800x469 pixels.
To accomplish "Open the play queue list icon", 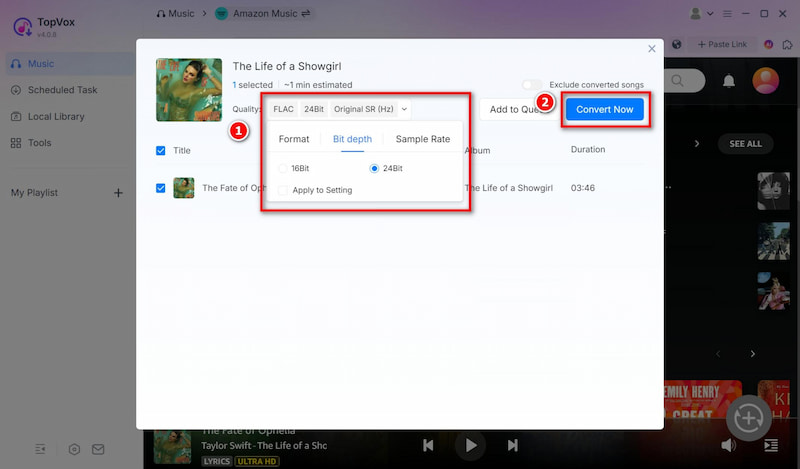I will point(770,445).
